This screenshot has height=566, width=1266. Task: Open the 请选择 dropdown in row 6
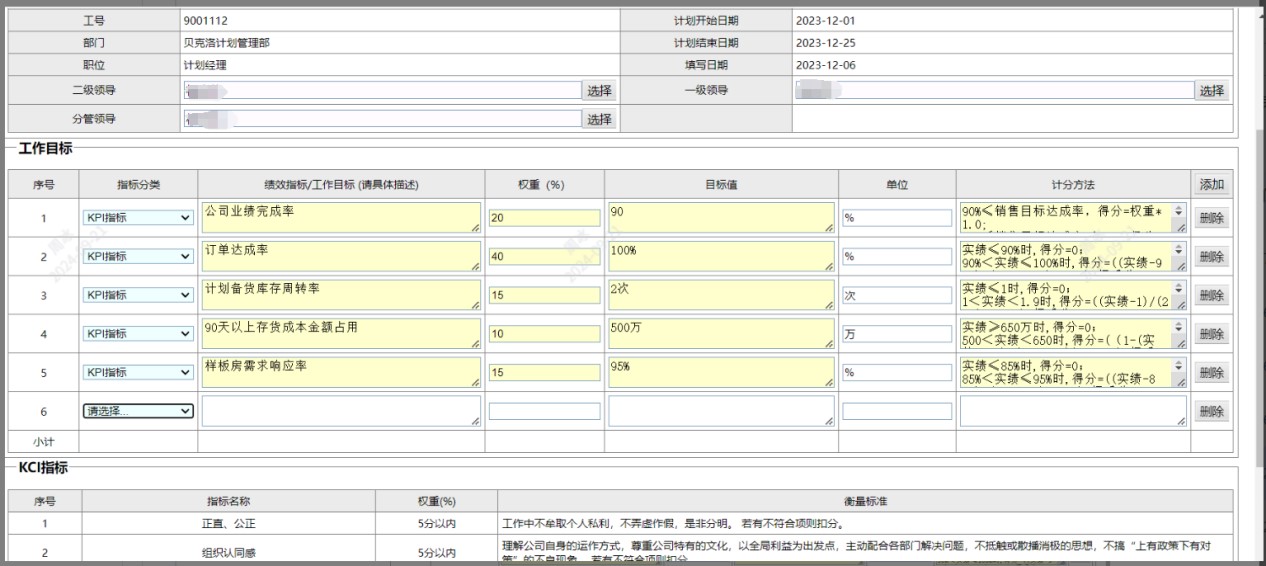[138, 411]
